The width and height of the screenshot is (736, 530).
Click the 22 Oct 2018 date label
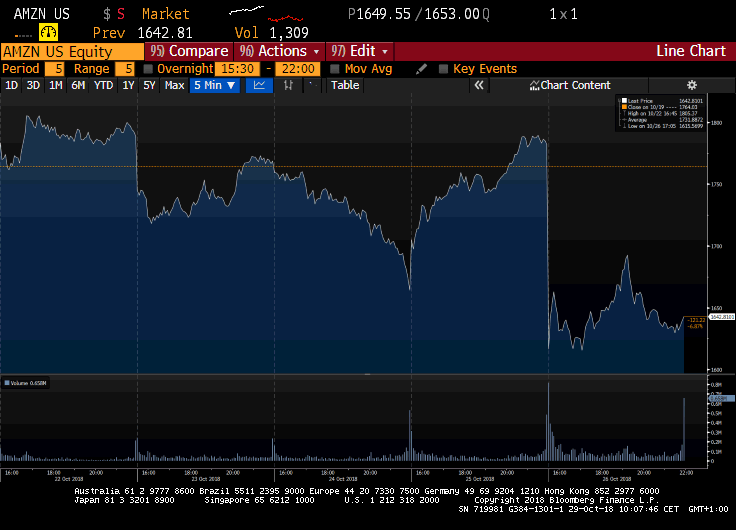coord(69,479)
